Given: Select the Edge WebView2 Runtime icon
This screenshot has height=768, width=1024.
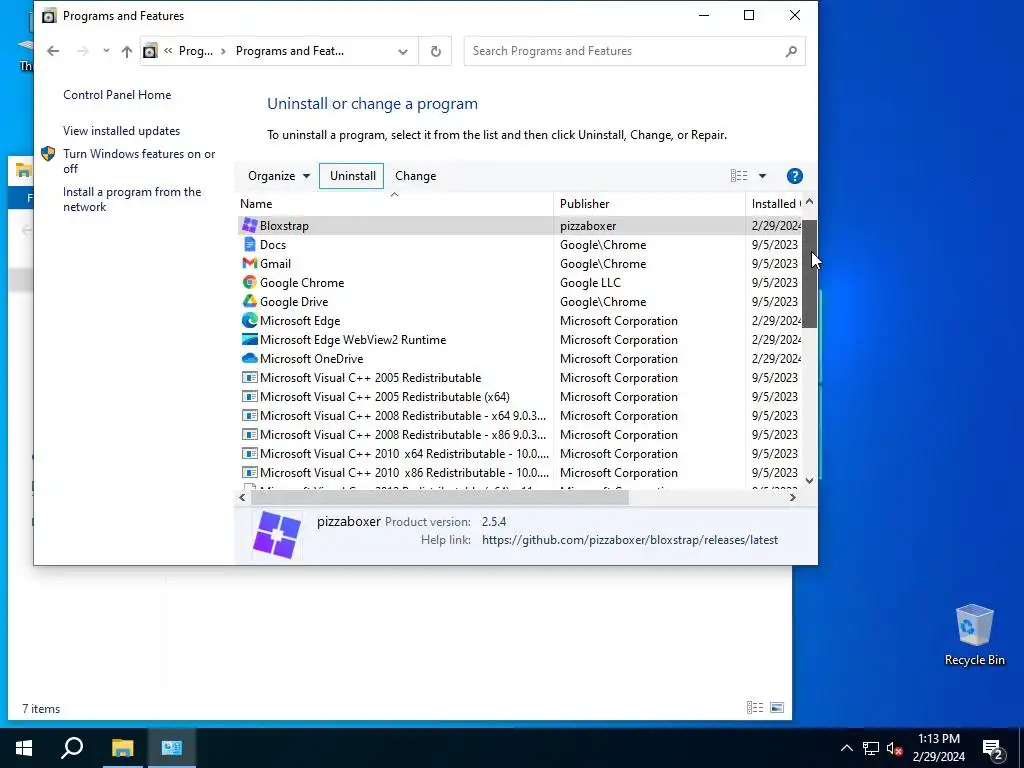Looking at the screenshot, I should tap(249, 339).
